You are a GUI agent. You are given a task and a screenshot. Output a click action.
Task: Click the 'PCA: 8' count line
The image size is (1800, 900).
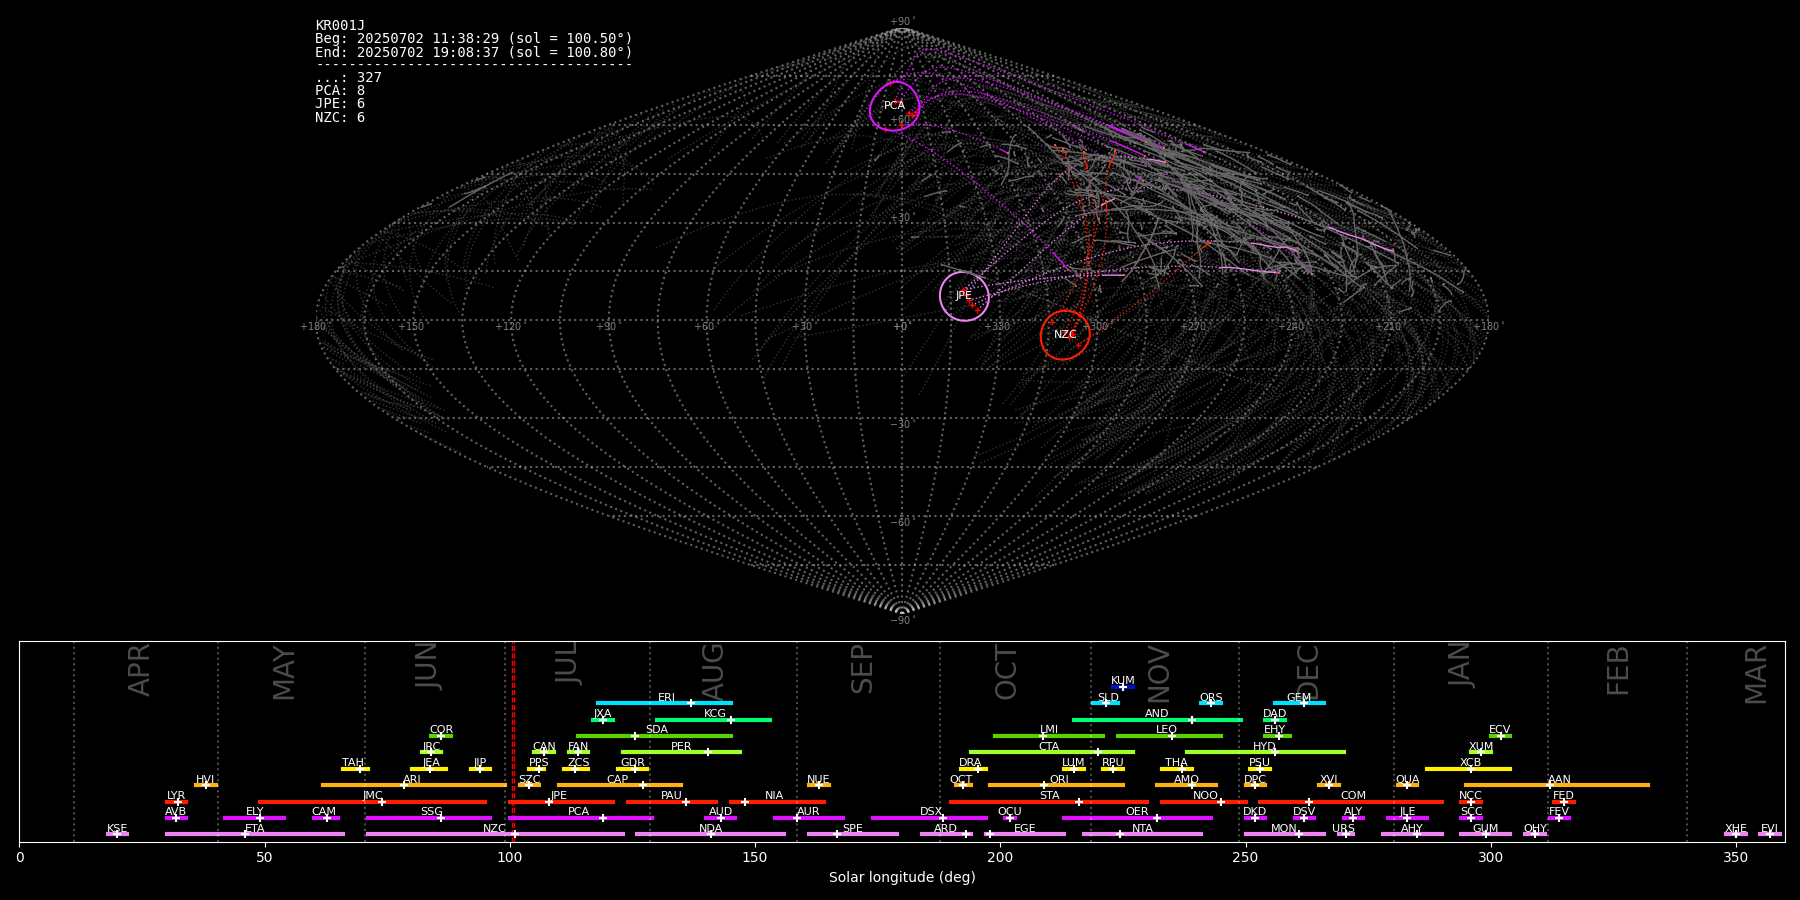click(x=340, y=91)
